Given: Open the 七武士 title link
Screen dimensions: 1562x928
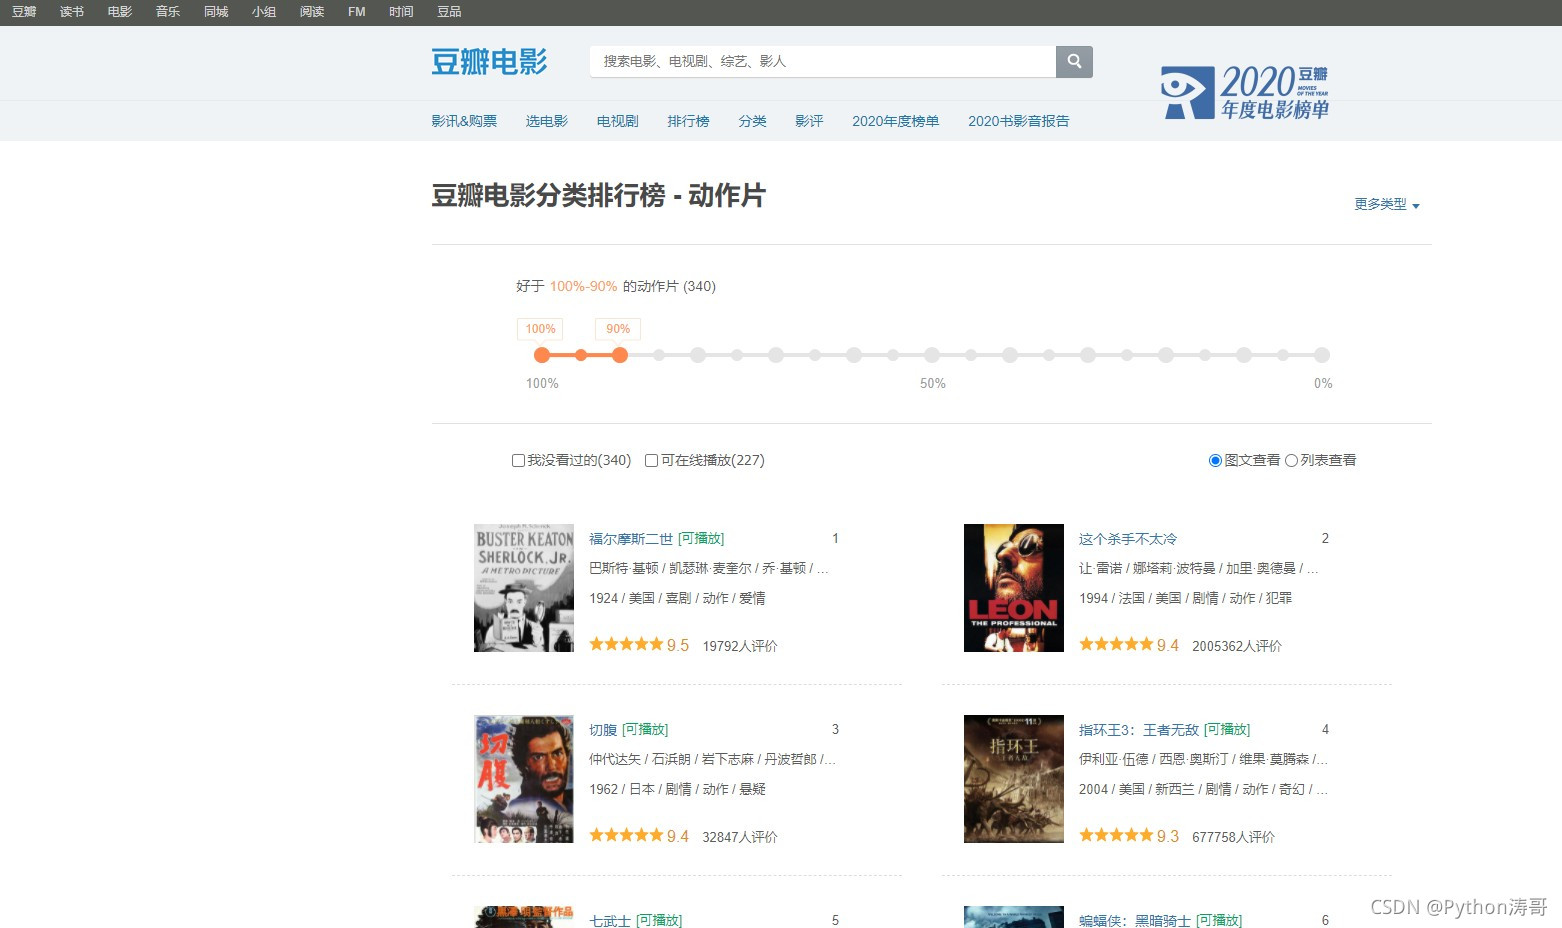Looking at the screenshot, I should point(610,920).
